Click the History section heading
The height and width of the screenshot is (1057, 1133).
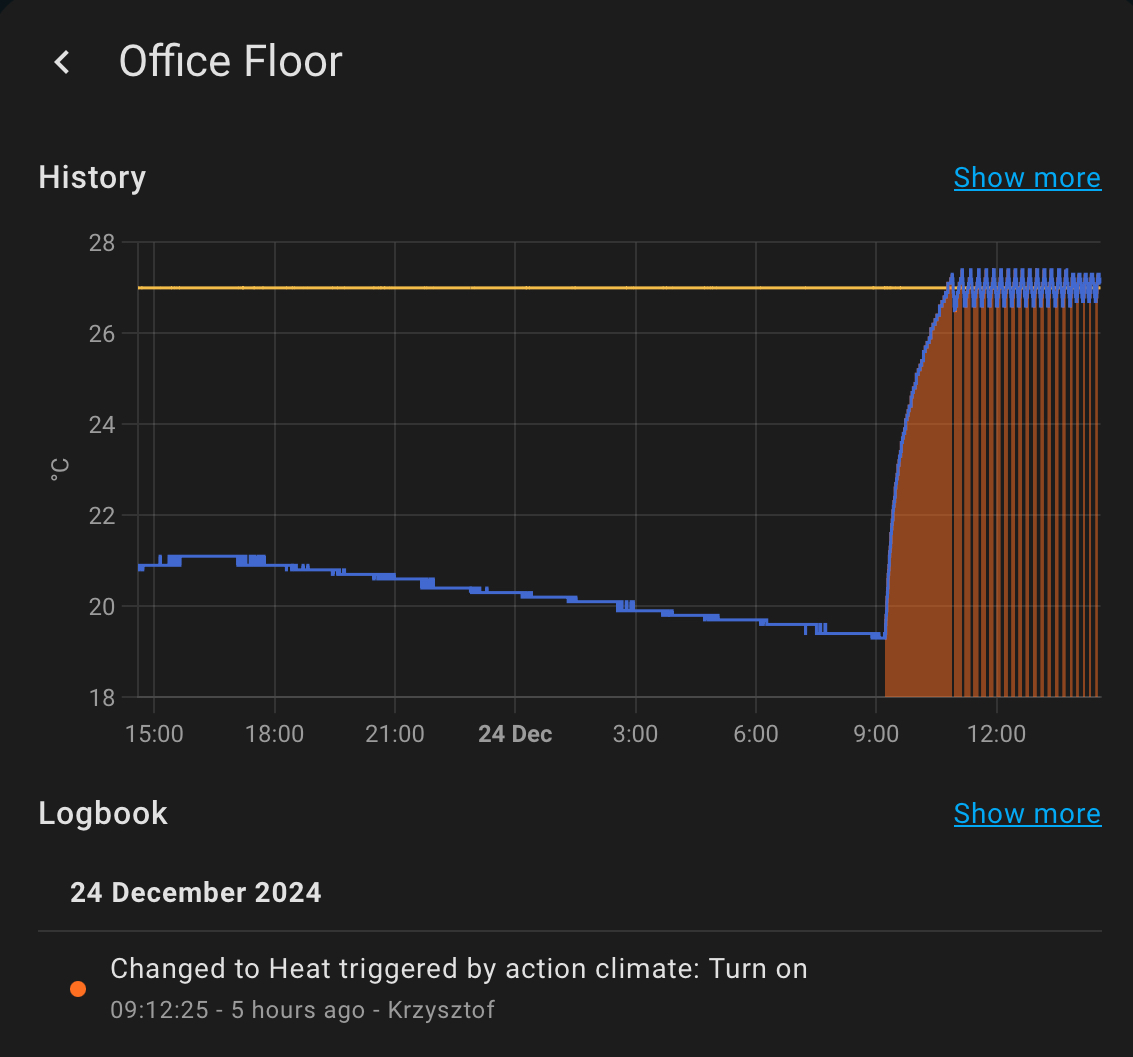pos(92,178)
